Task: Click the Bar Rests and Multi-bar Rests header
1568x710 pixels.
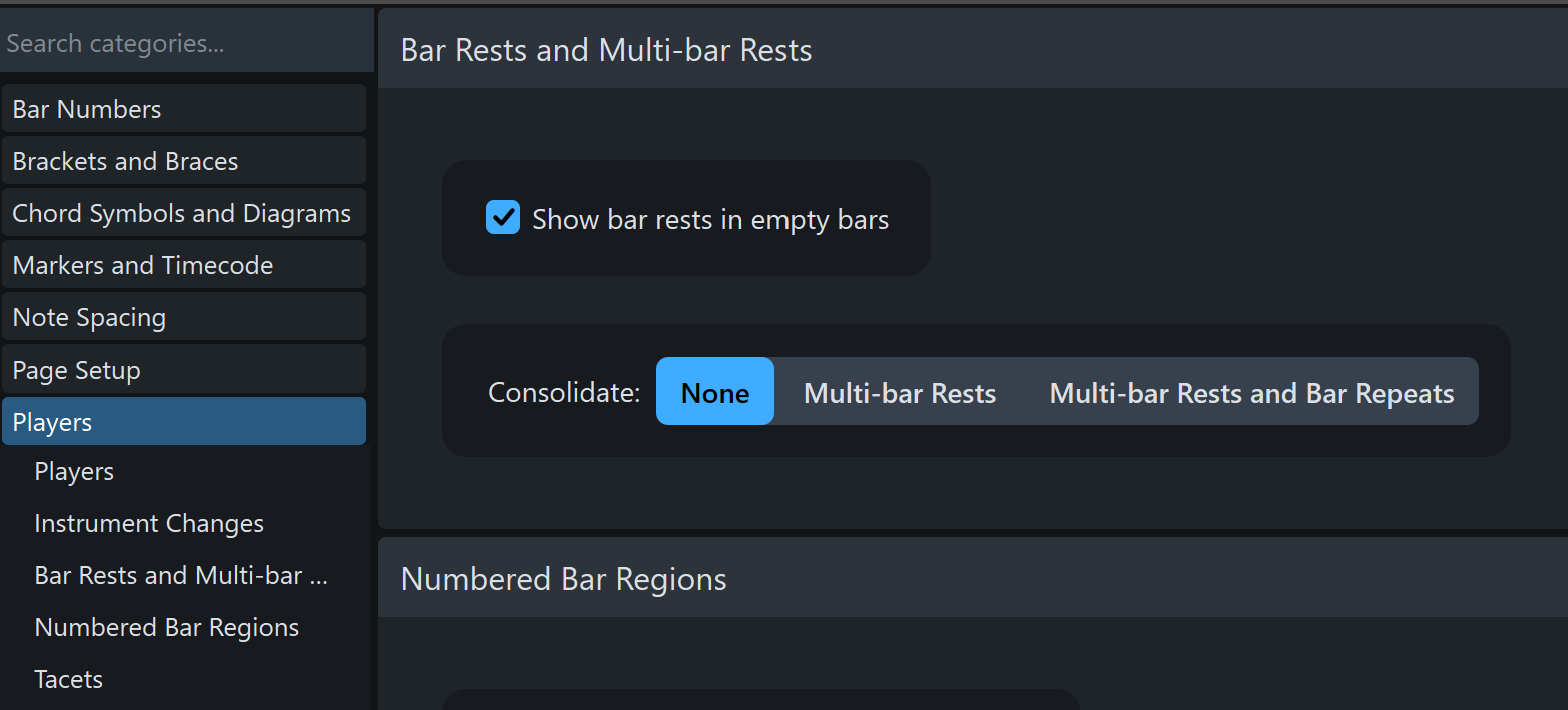Action: (606, 50)
